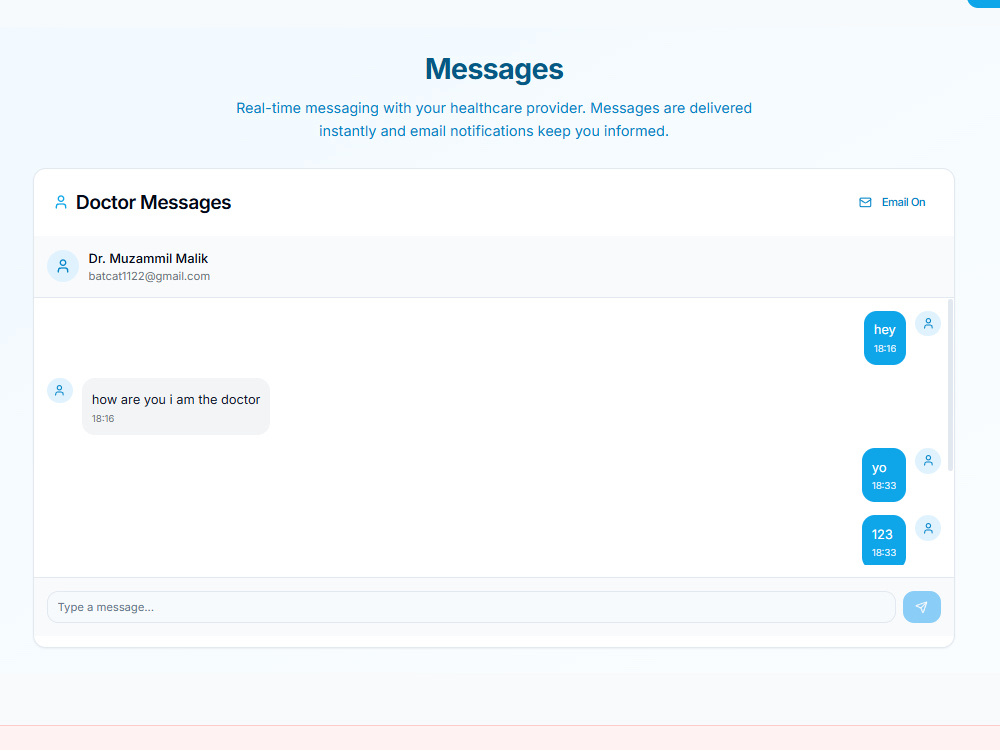Click the 'yo' message bubble

coord(884,475)
